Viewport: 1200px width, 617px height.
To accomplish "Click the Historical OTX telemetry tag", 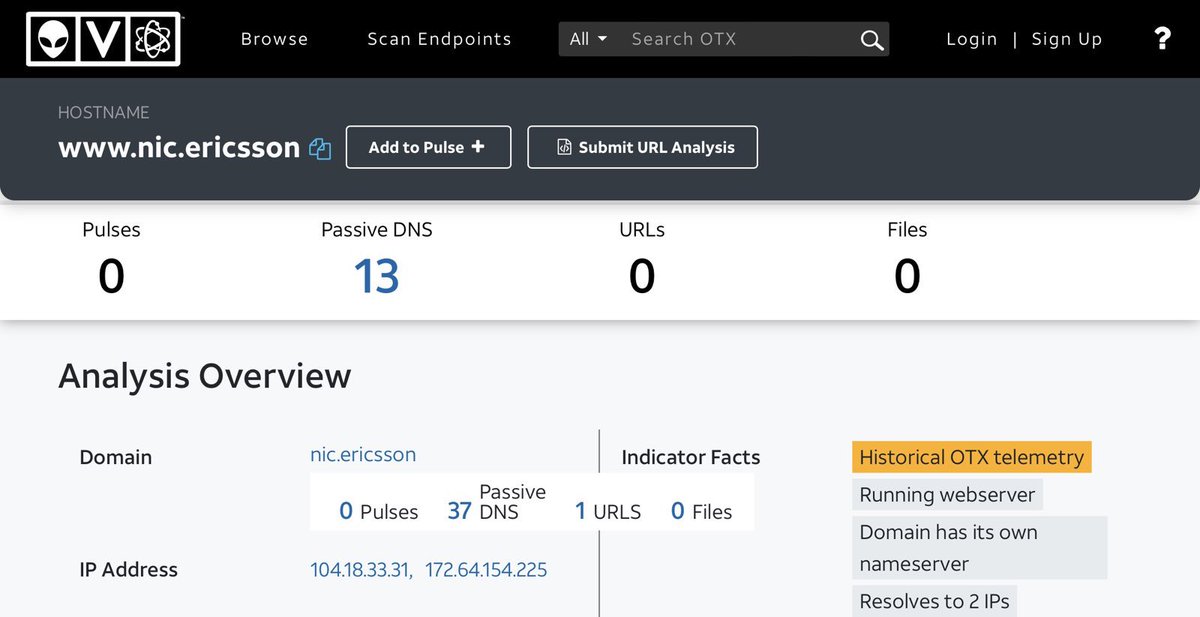I will (971, 457).
